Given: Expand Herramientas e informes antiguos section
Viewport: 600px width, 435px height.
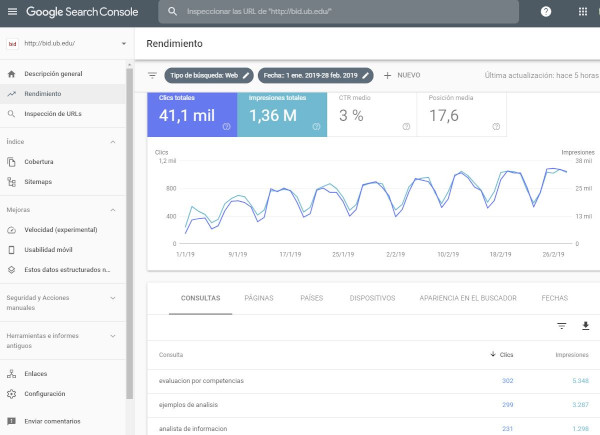Looking at the screenshot, I should coord(113,336).
